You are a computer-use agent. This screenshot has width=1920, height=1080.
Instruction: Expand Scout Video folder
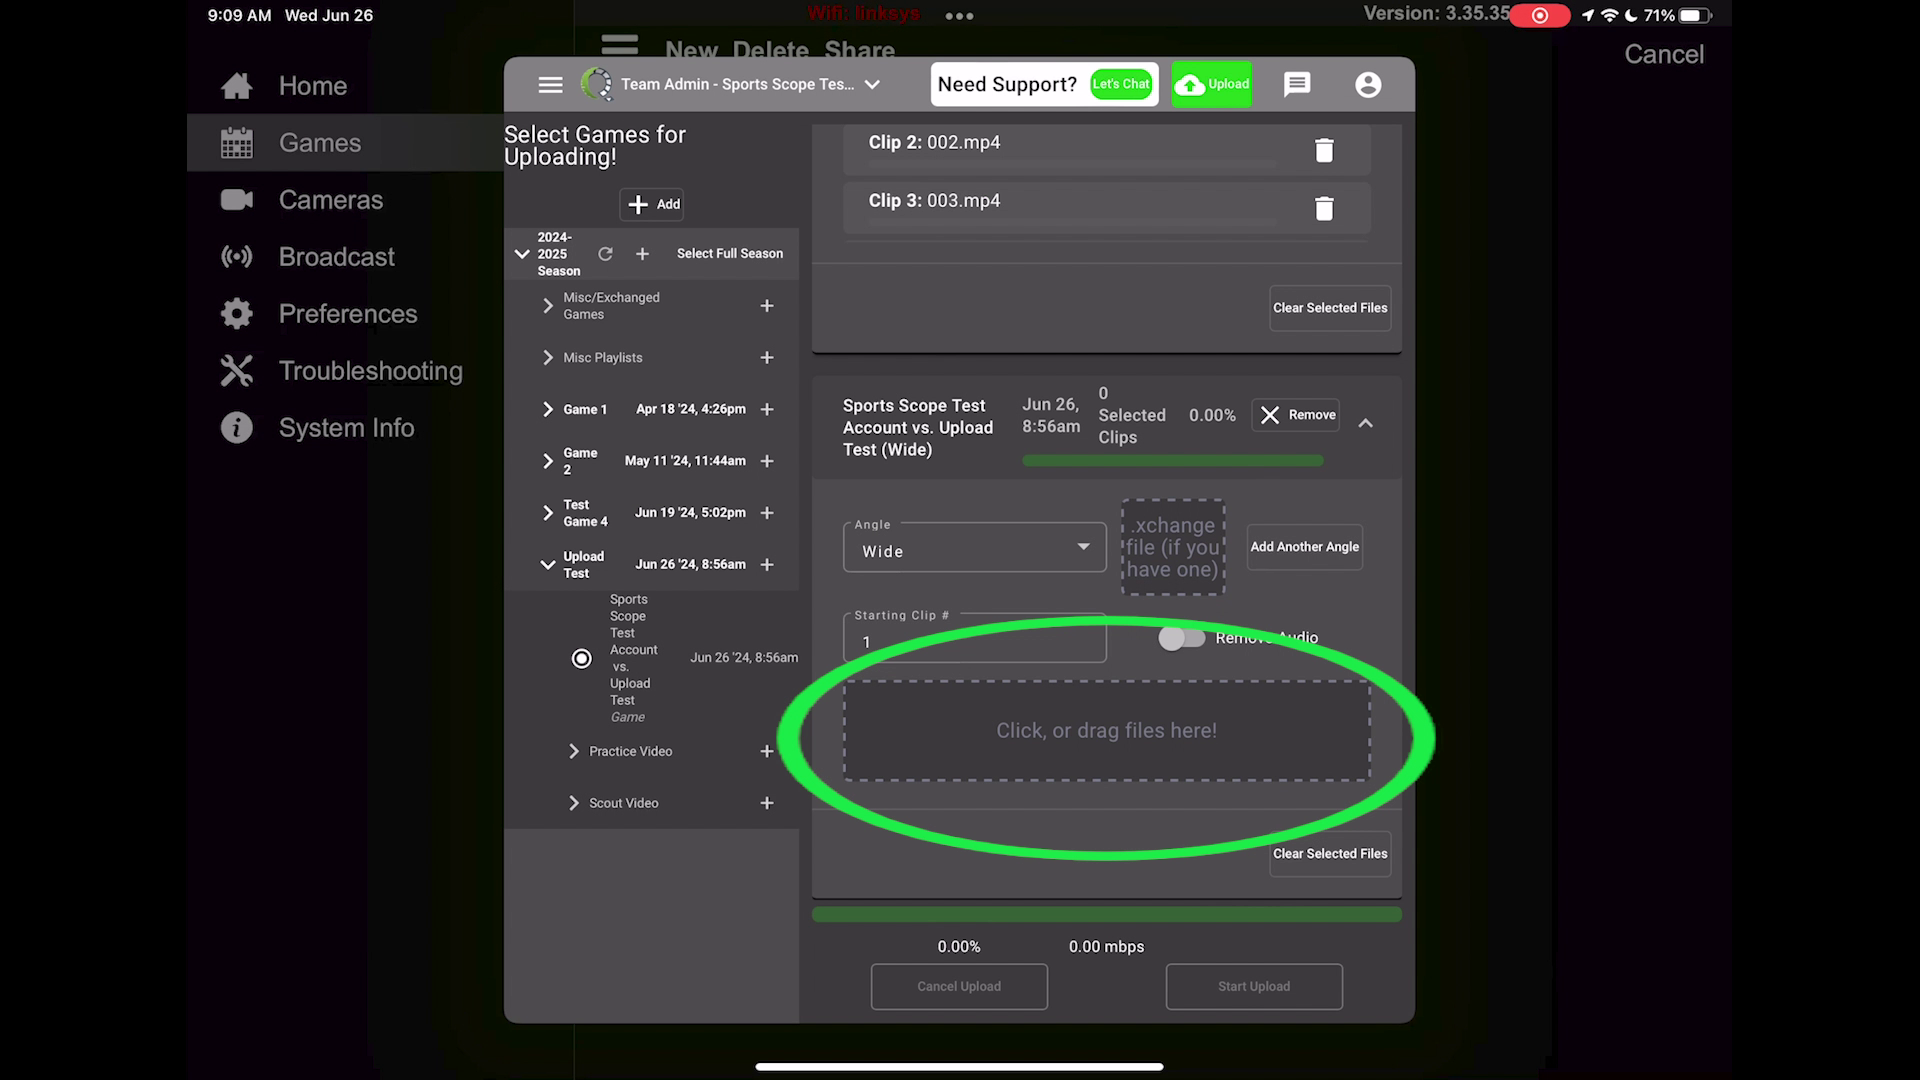click(x=573, y=803)
